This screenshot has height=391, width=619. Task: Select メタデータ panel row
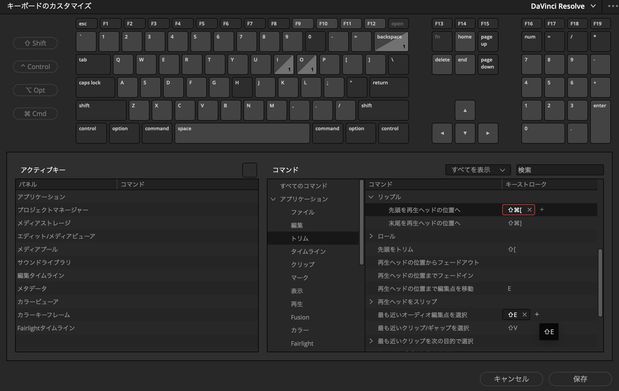tap(137, 289)
